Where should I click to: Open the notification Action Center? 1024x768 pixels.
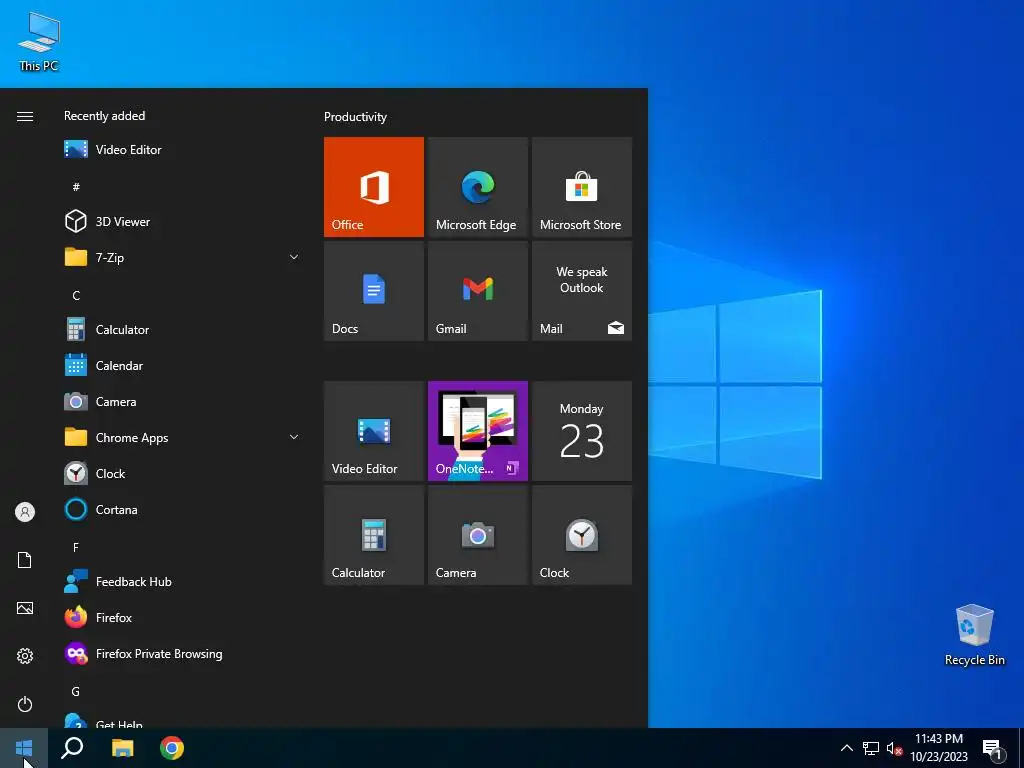(991, 748)
